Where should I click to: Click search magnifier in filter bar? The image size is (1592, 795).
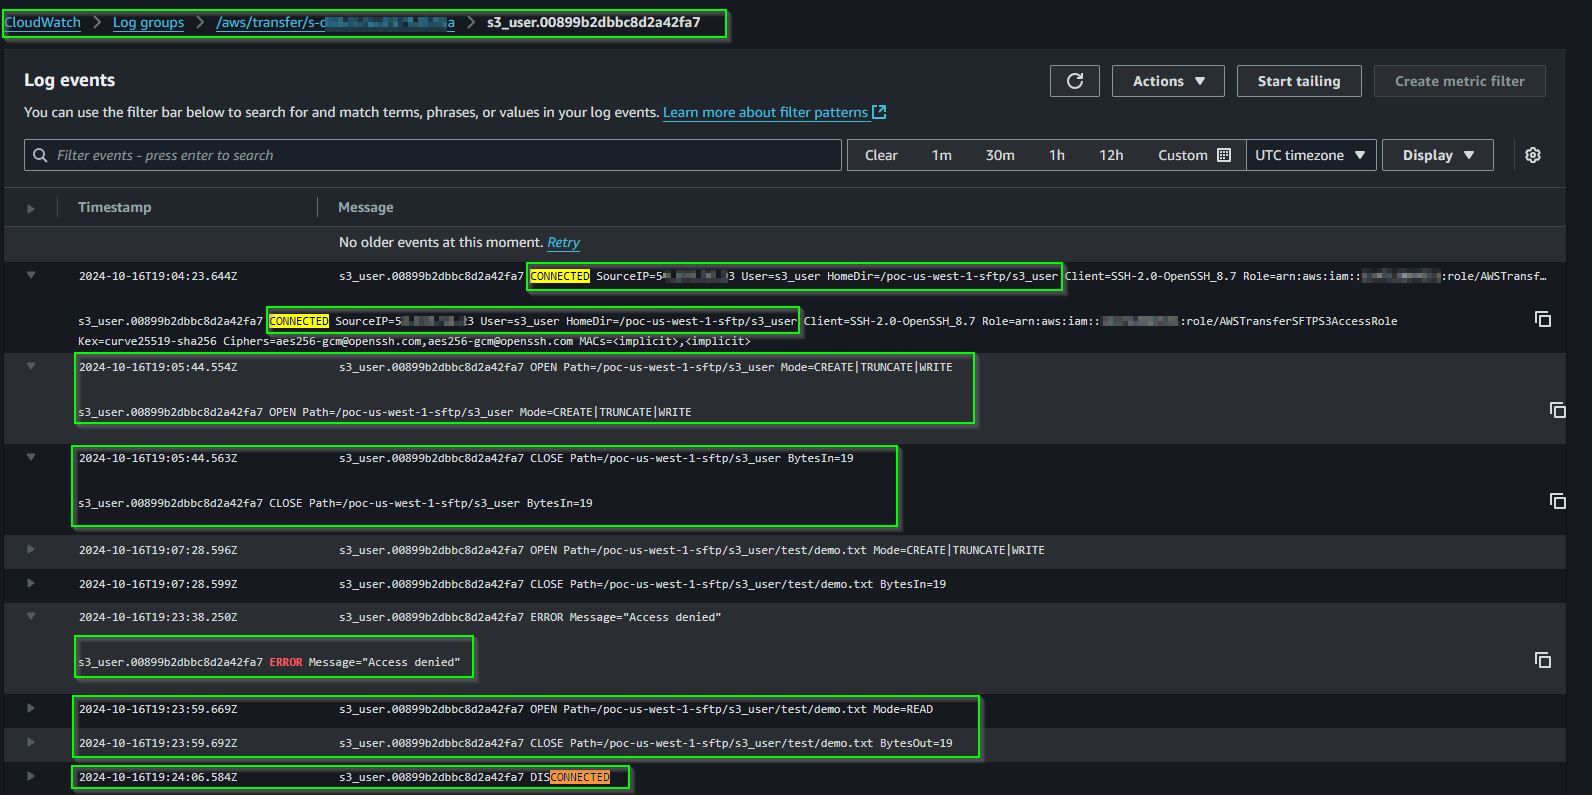click(x=40, y=155)
